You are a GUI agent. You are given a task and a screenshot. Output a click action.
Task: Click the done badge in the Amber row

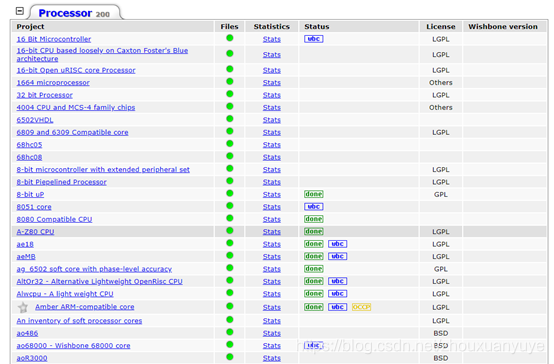pos(314,307)
